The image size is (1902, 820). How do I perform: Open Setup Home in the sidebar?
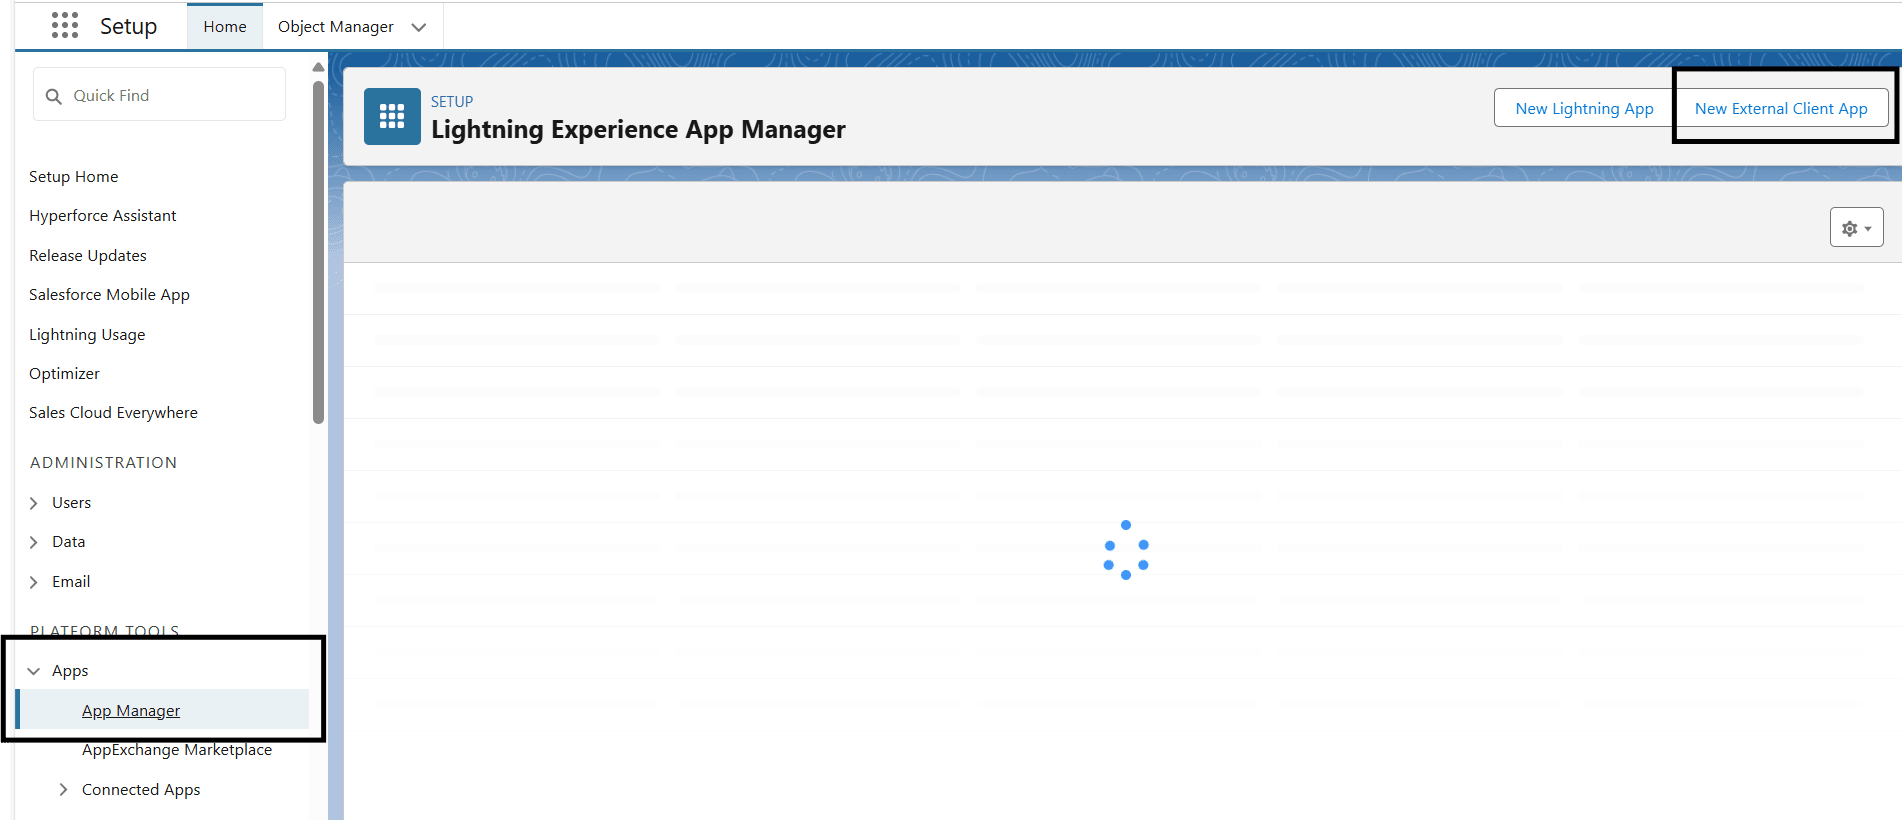[x=74, y=177]
